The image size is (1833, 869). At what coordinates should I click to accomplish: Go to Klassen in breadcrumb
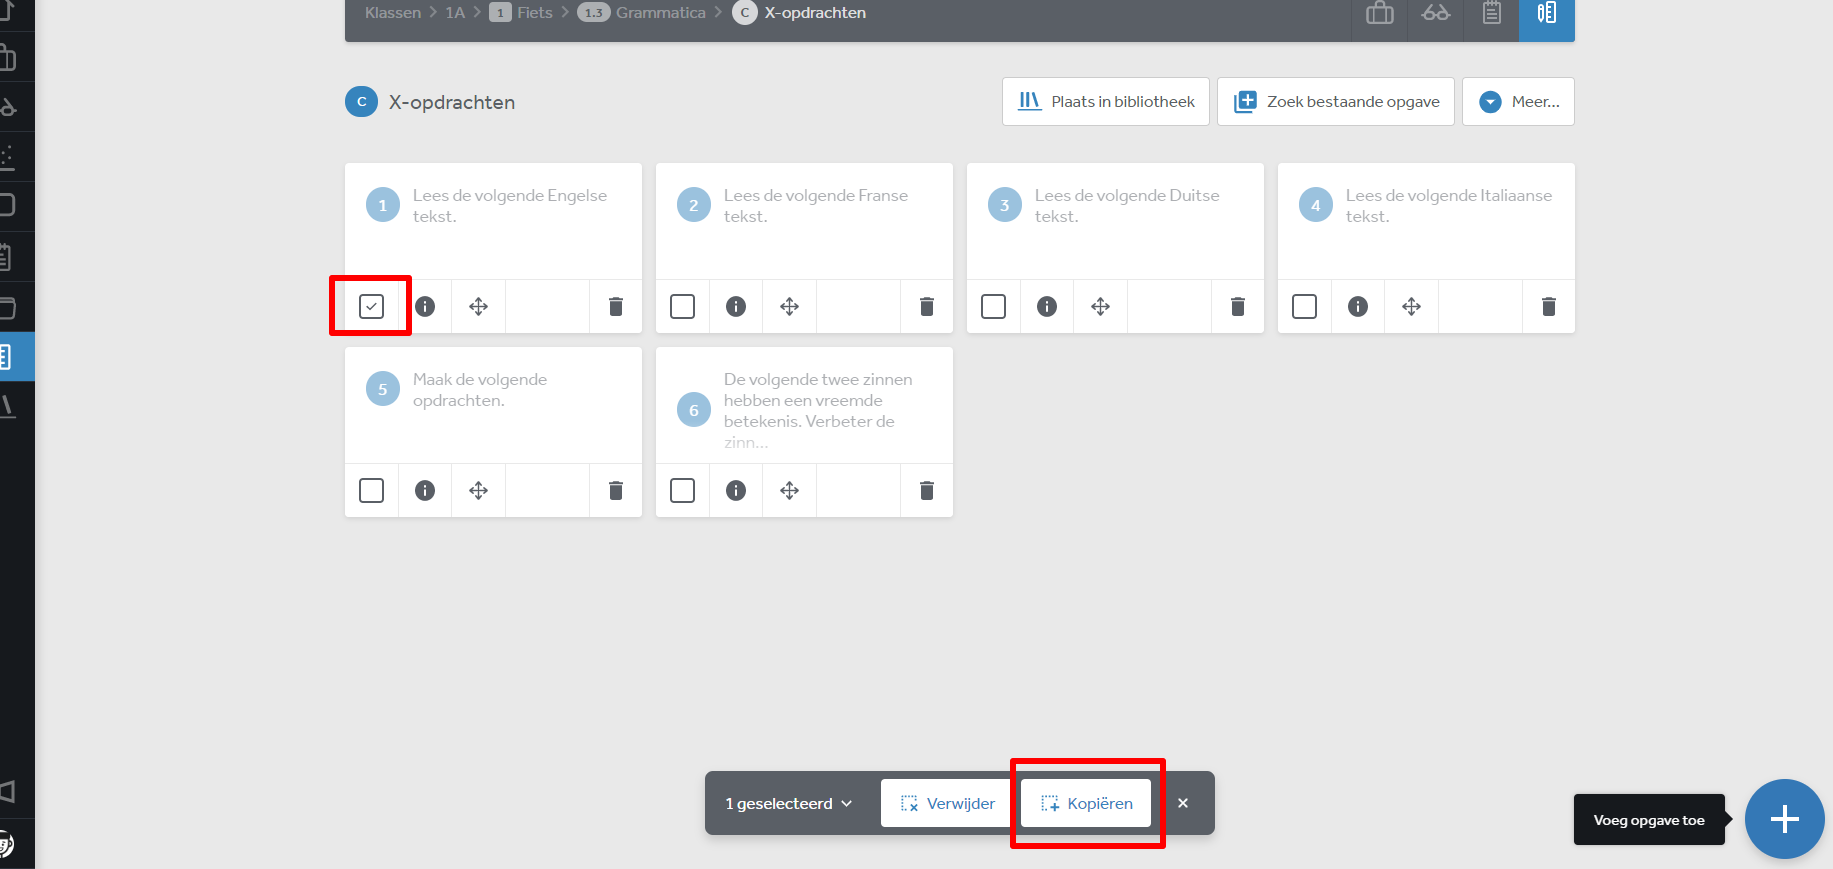393,13
